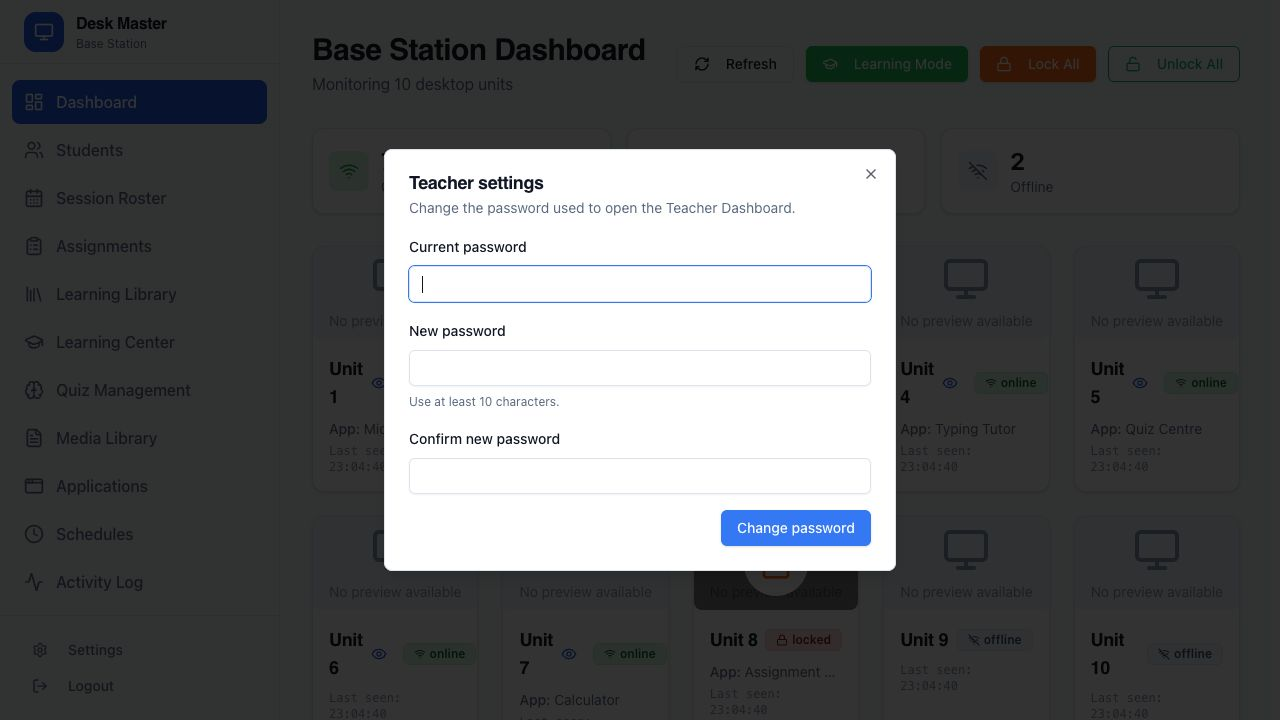The height and width of the screenshot is (720, 1280).
Task: Click the offline badge on Unit 9
Action: click(994, 640)
